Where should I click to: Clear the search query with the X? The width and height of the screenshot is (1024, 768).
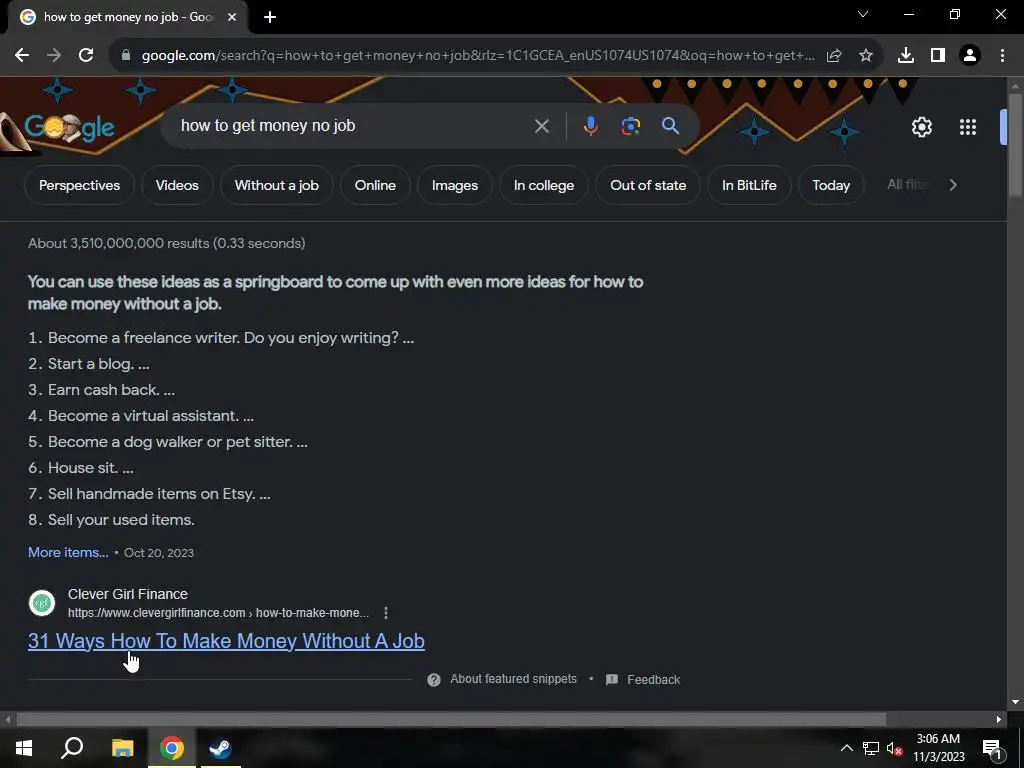[x=541, y=126]
